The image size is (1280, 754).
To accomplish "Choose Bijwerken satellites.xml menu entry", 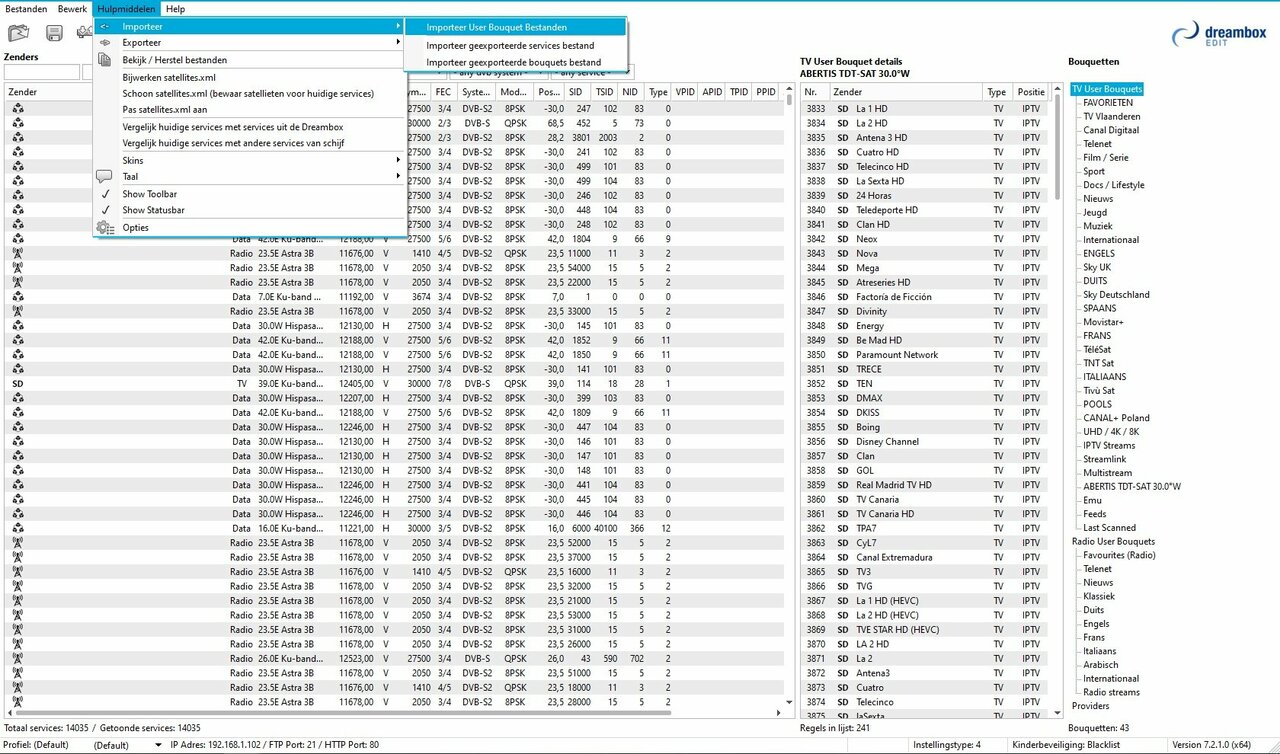I will (x=169, y=77).
